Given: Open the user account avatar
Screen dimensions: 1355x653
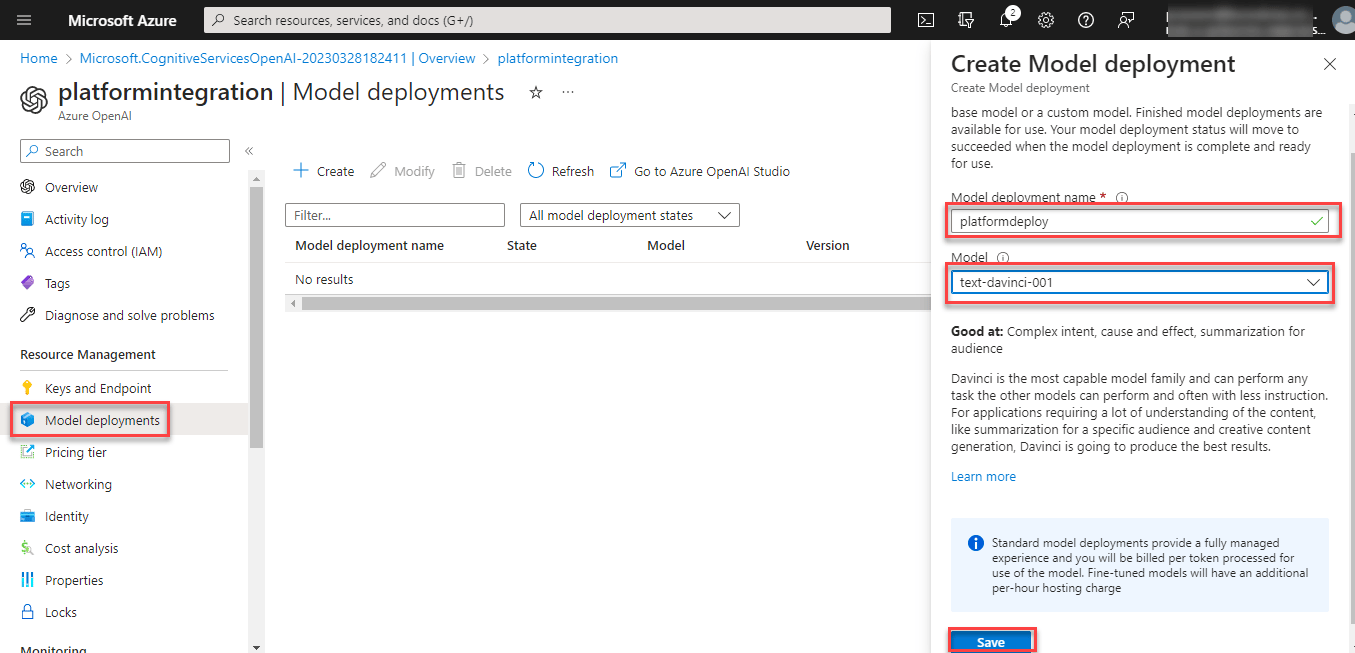Looking at the screenshot, I should click(x=1343, y=20).
